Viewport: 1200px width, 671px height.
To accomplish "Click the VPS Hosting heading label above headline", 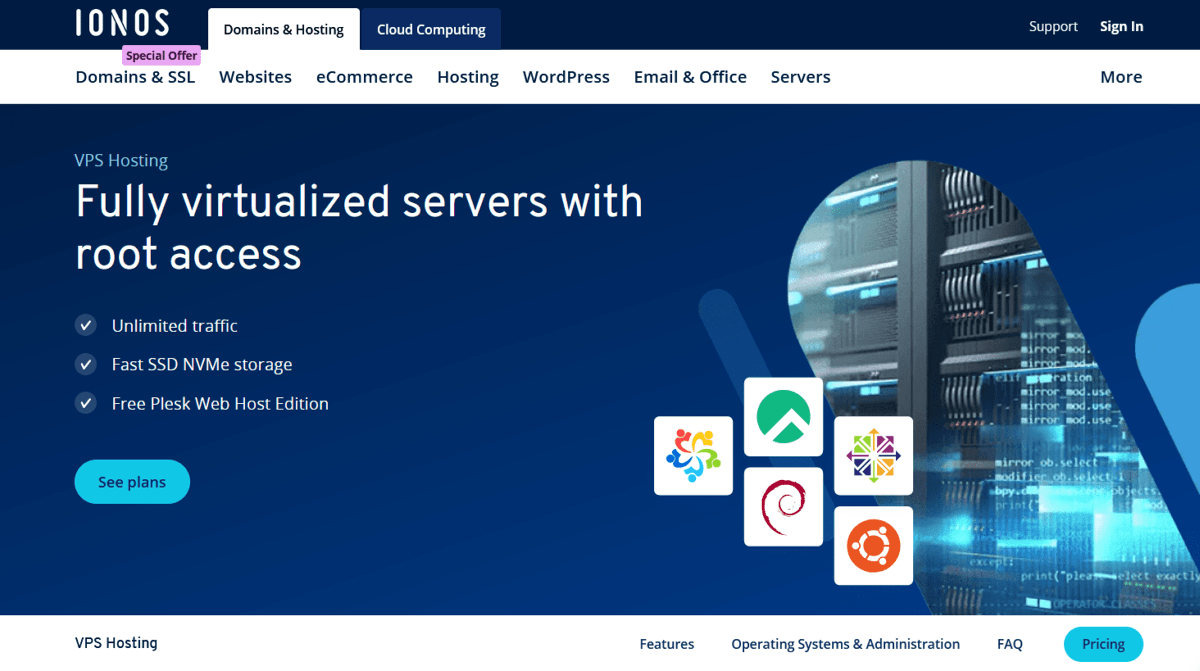I will point(121,160).
